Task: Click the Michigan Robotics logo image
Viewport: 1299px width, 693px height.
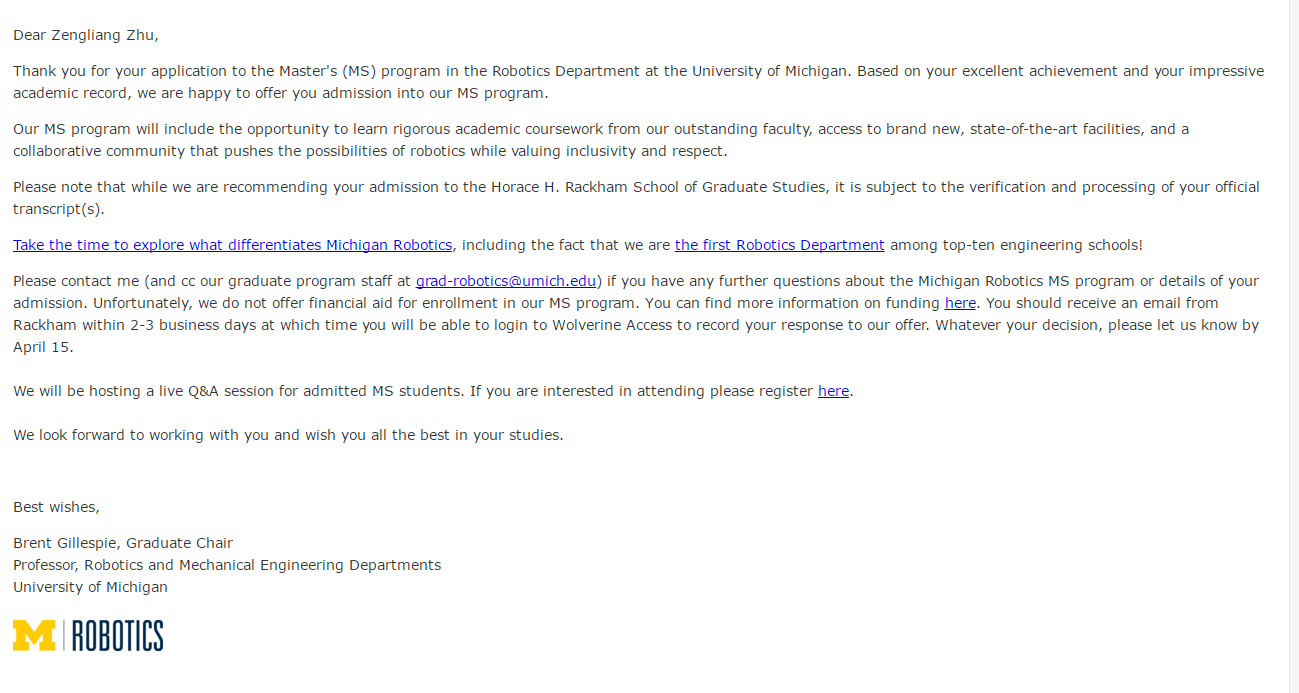Action: click(x=88, y=635)
